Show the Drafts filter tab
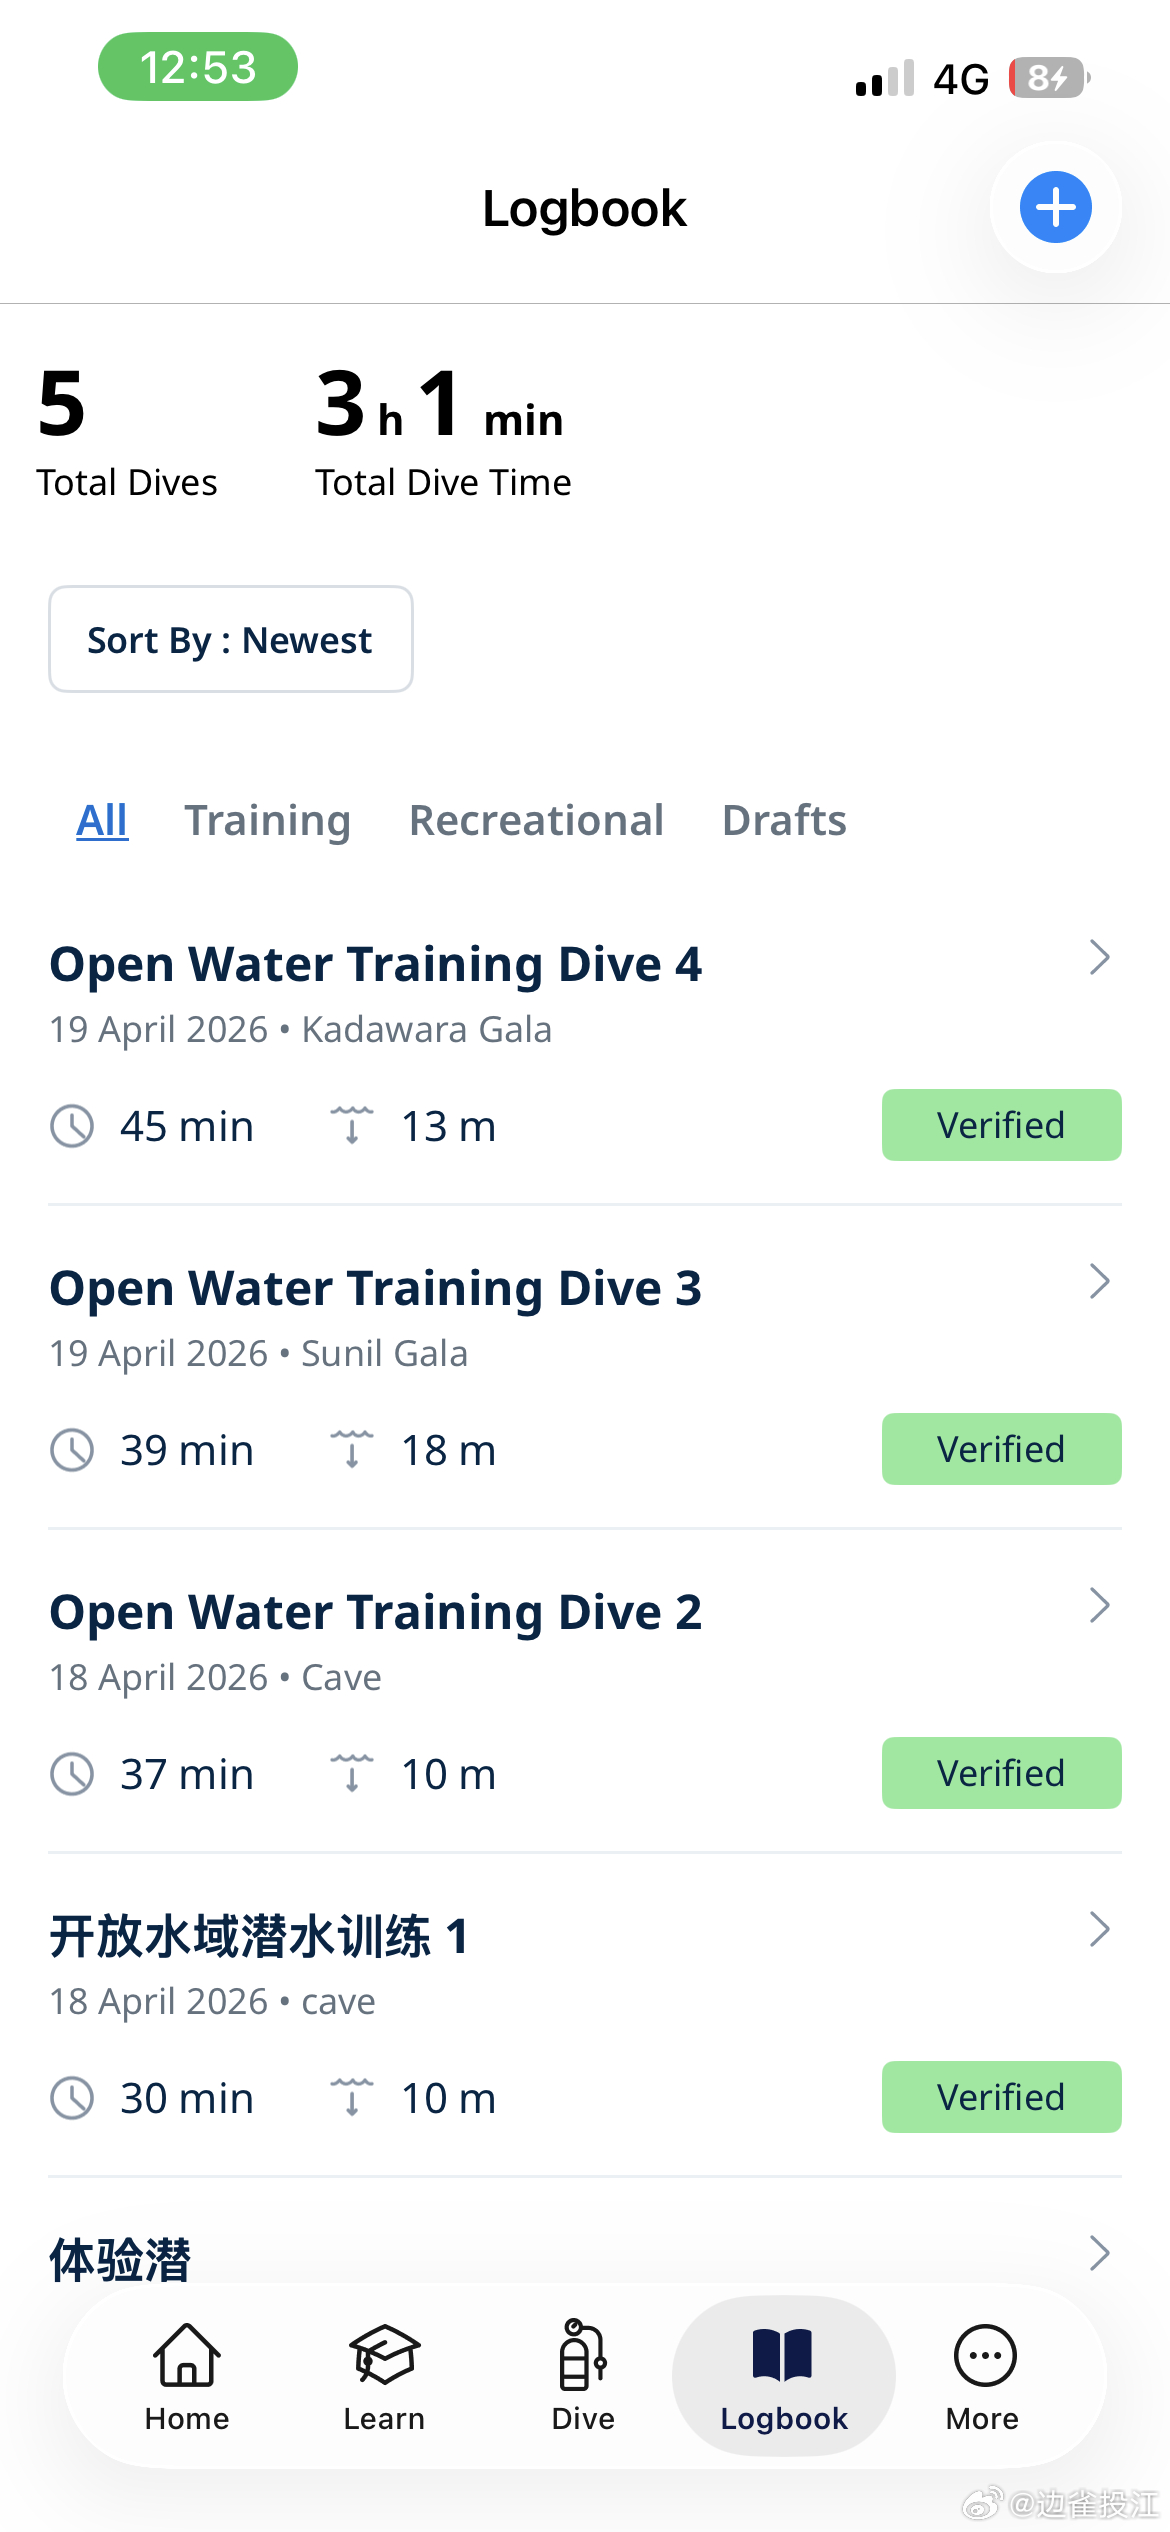The width and height of the screenshot is (1170, 2532). (784, 820)
